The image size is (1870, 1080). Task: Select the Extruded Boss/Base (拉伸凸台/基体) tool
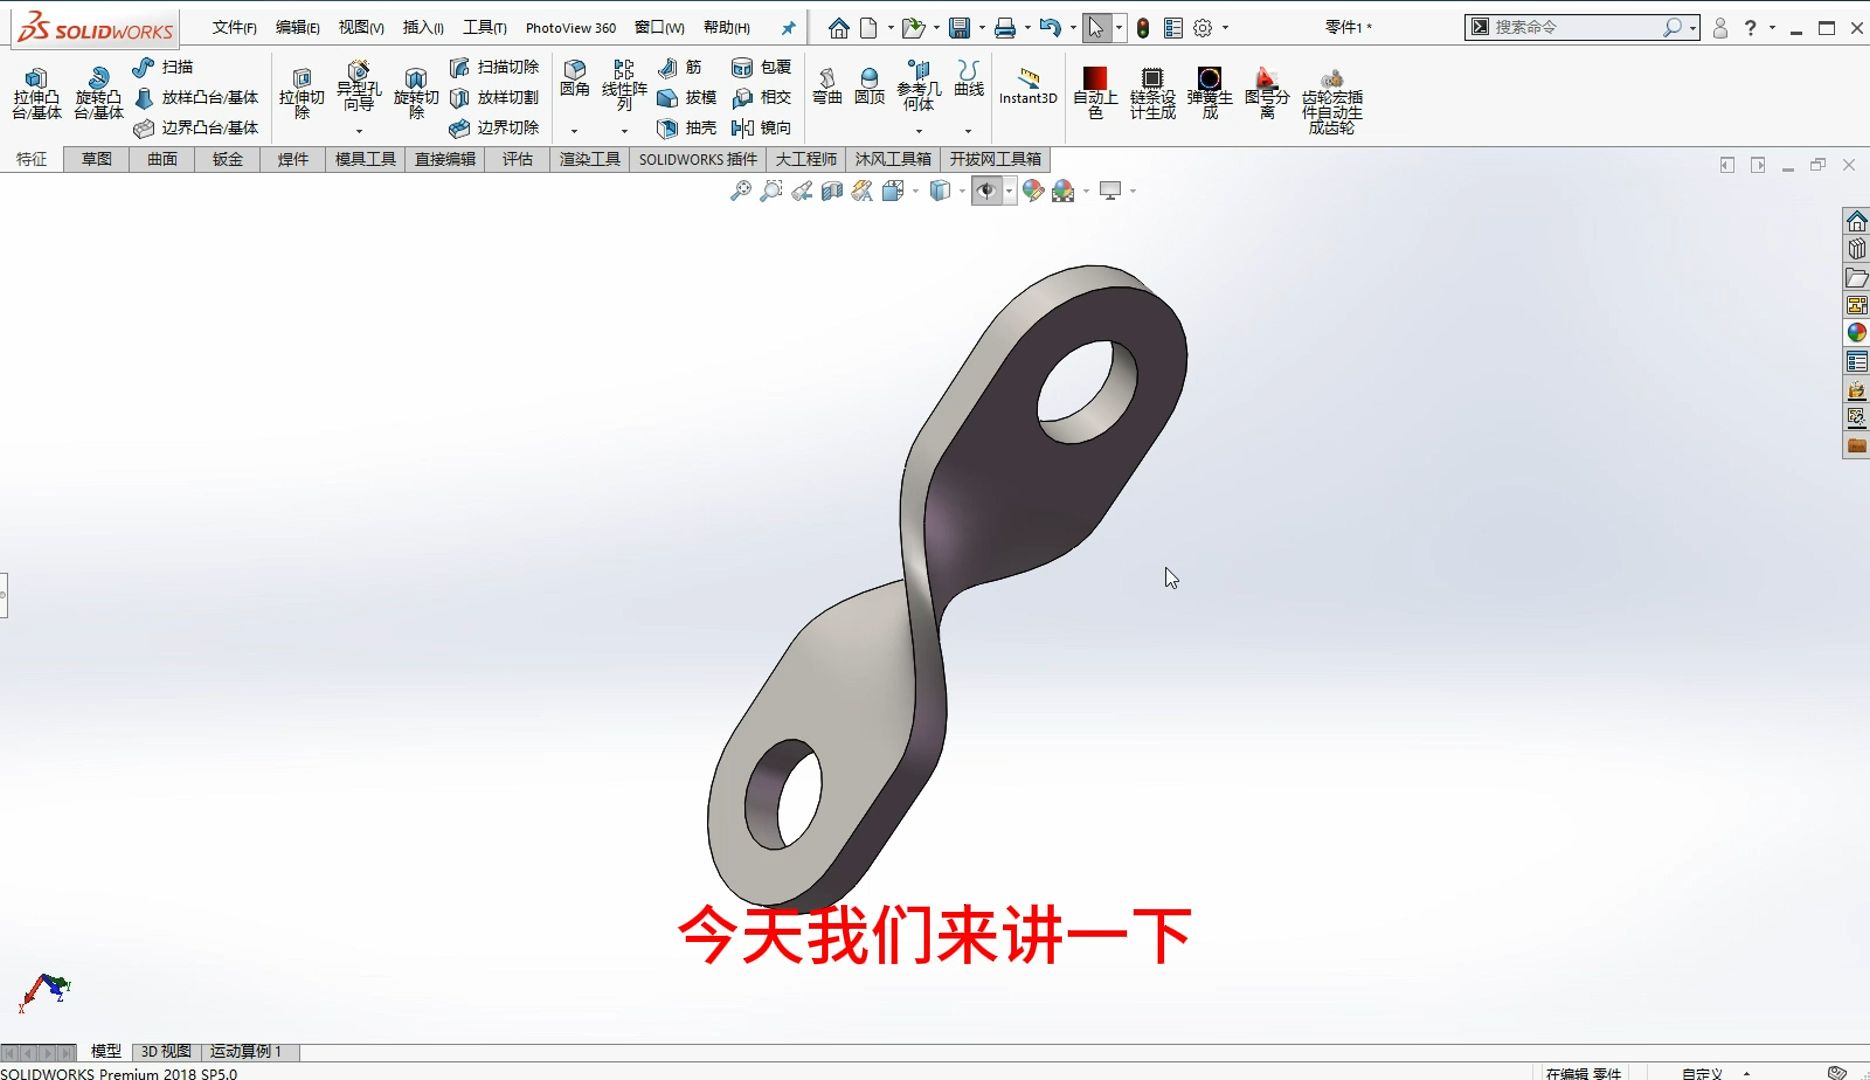click(36, 93)
